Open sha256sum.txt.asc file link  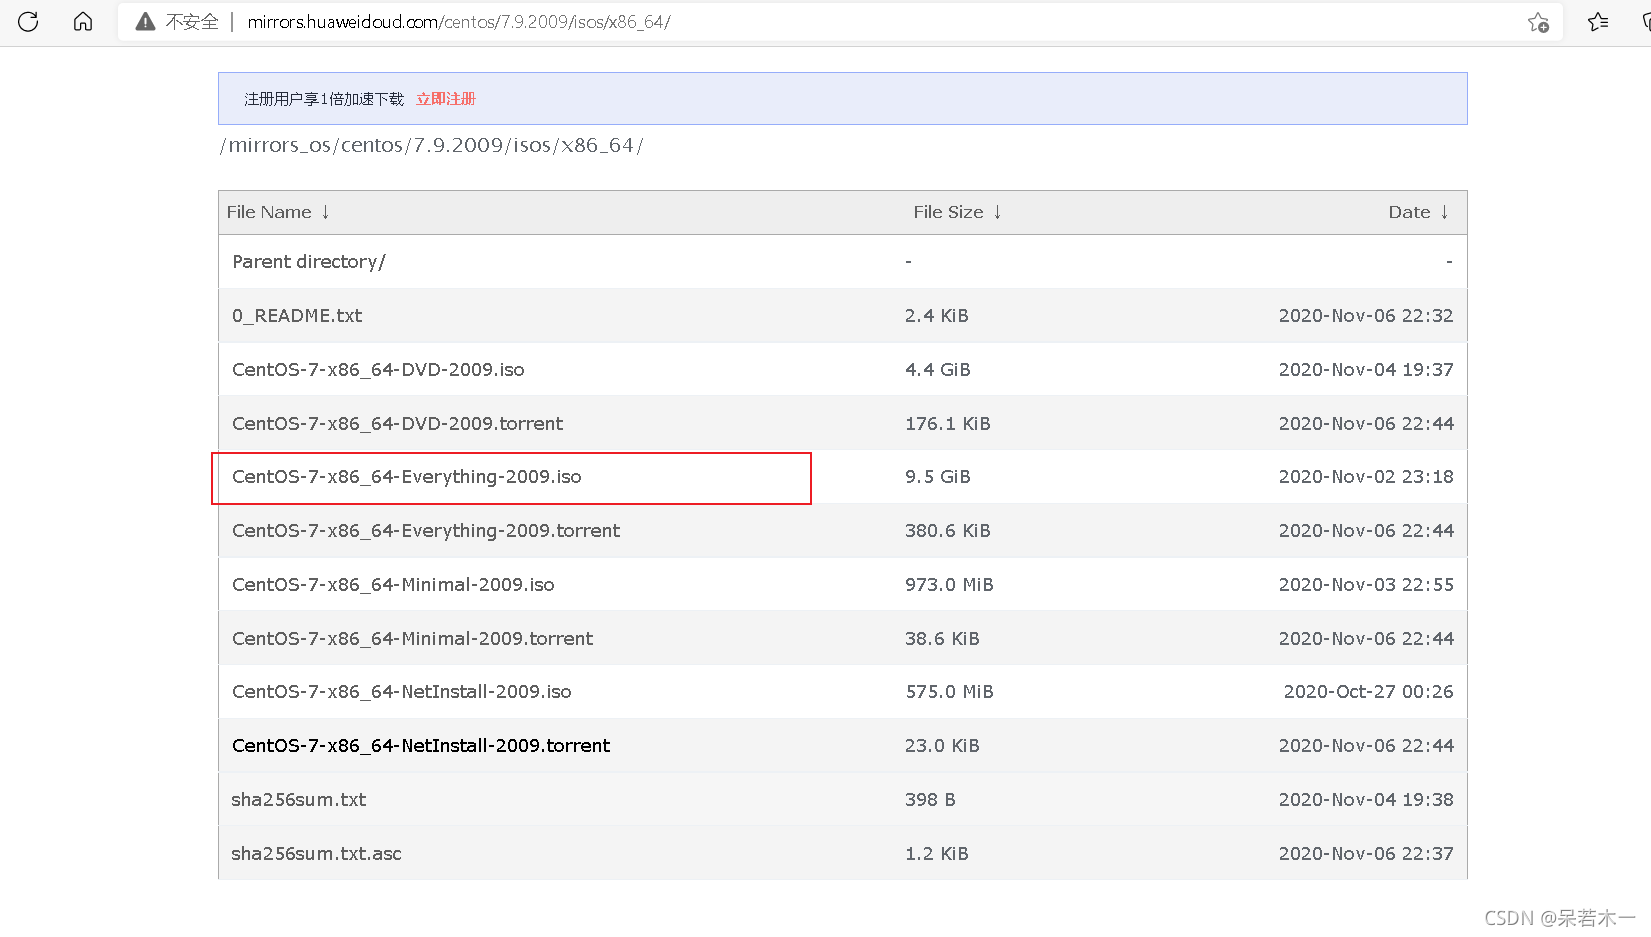click(x=316, y=854)
